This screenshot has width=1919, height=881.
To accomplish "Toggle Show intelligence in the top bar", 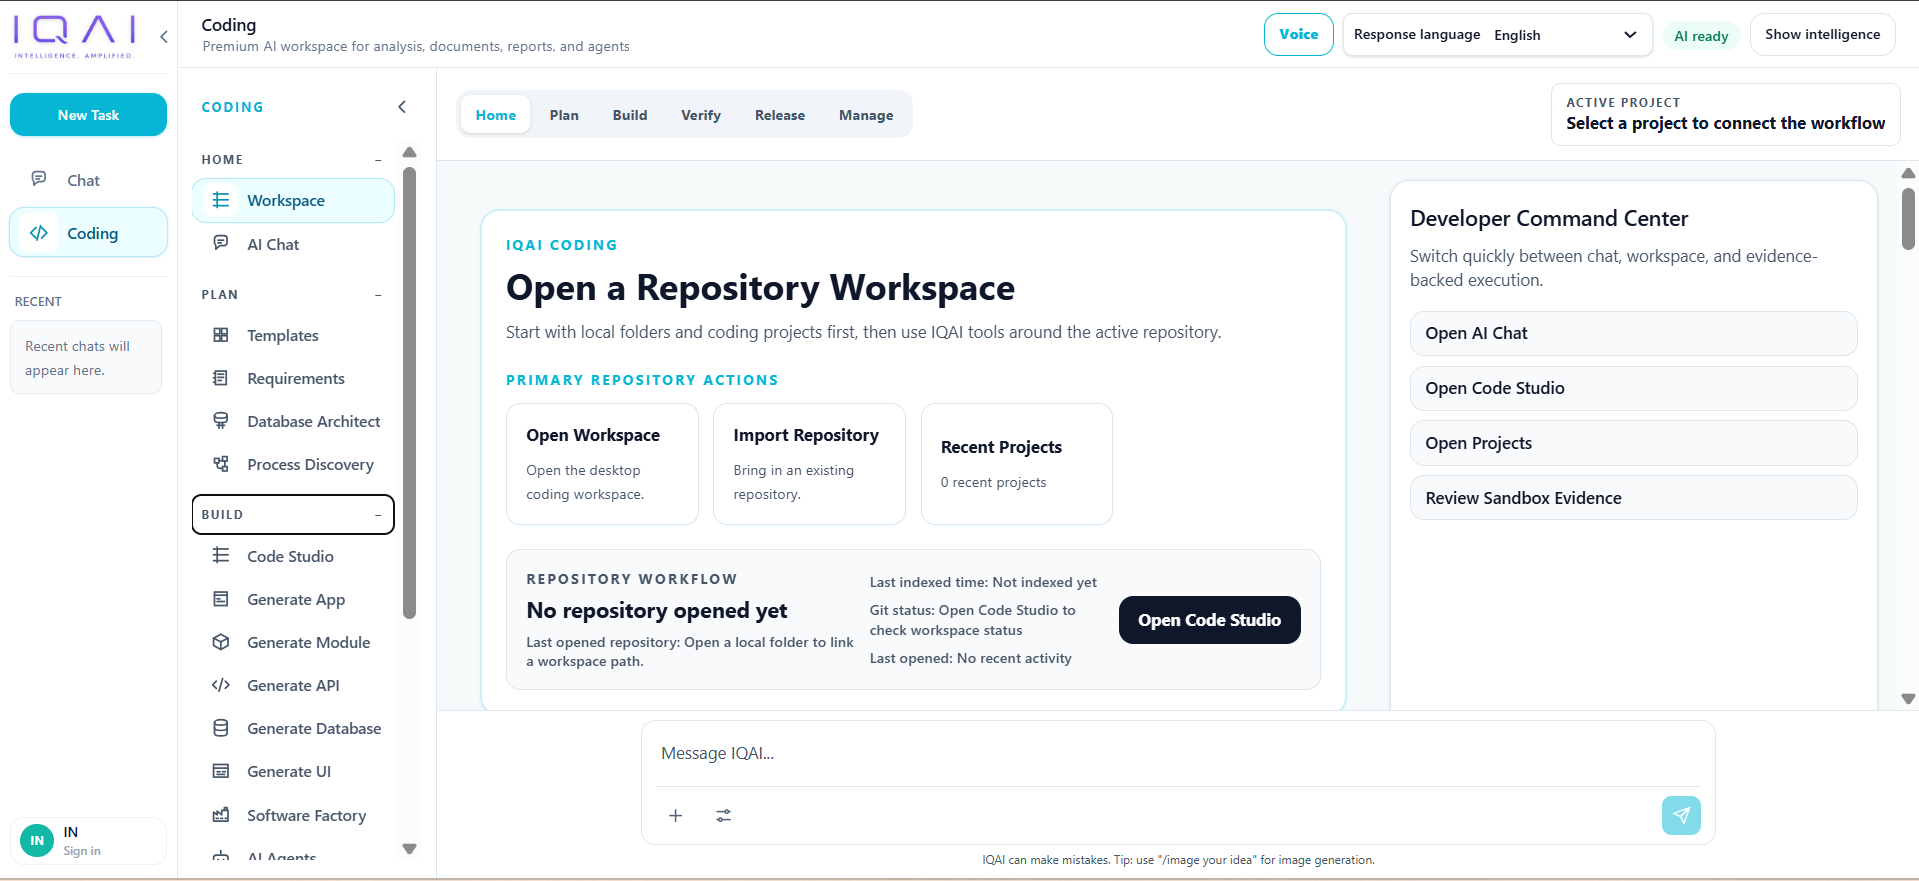I will point(1822,34).
